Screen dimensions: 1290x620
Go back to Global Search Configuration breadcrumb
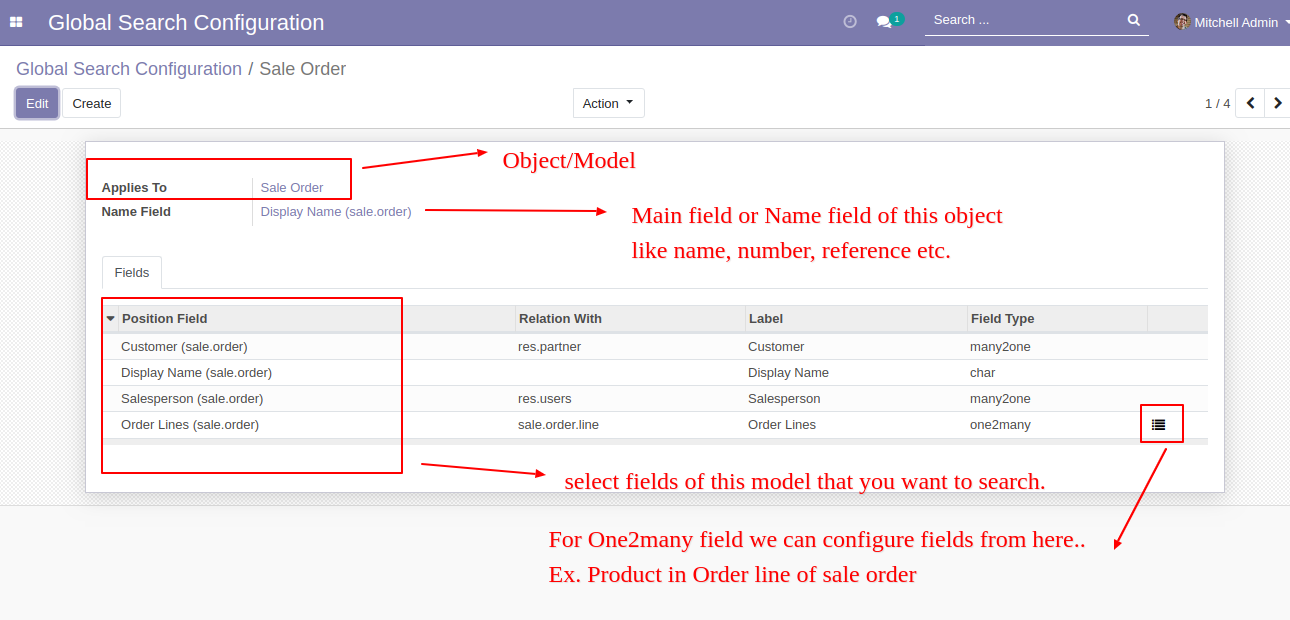coord(129,69)
